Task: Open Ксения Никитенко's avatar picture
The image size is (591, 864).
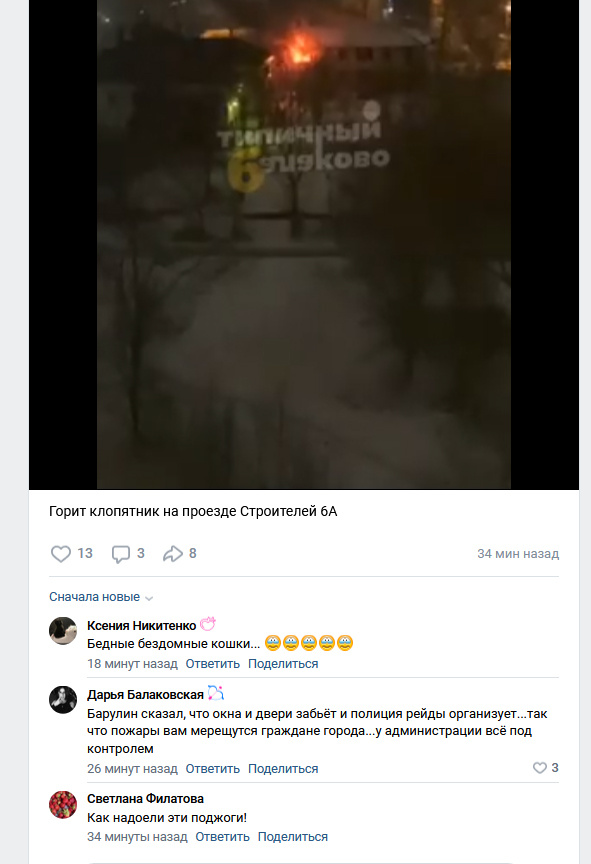Action: (x=63, y=630)
